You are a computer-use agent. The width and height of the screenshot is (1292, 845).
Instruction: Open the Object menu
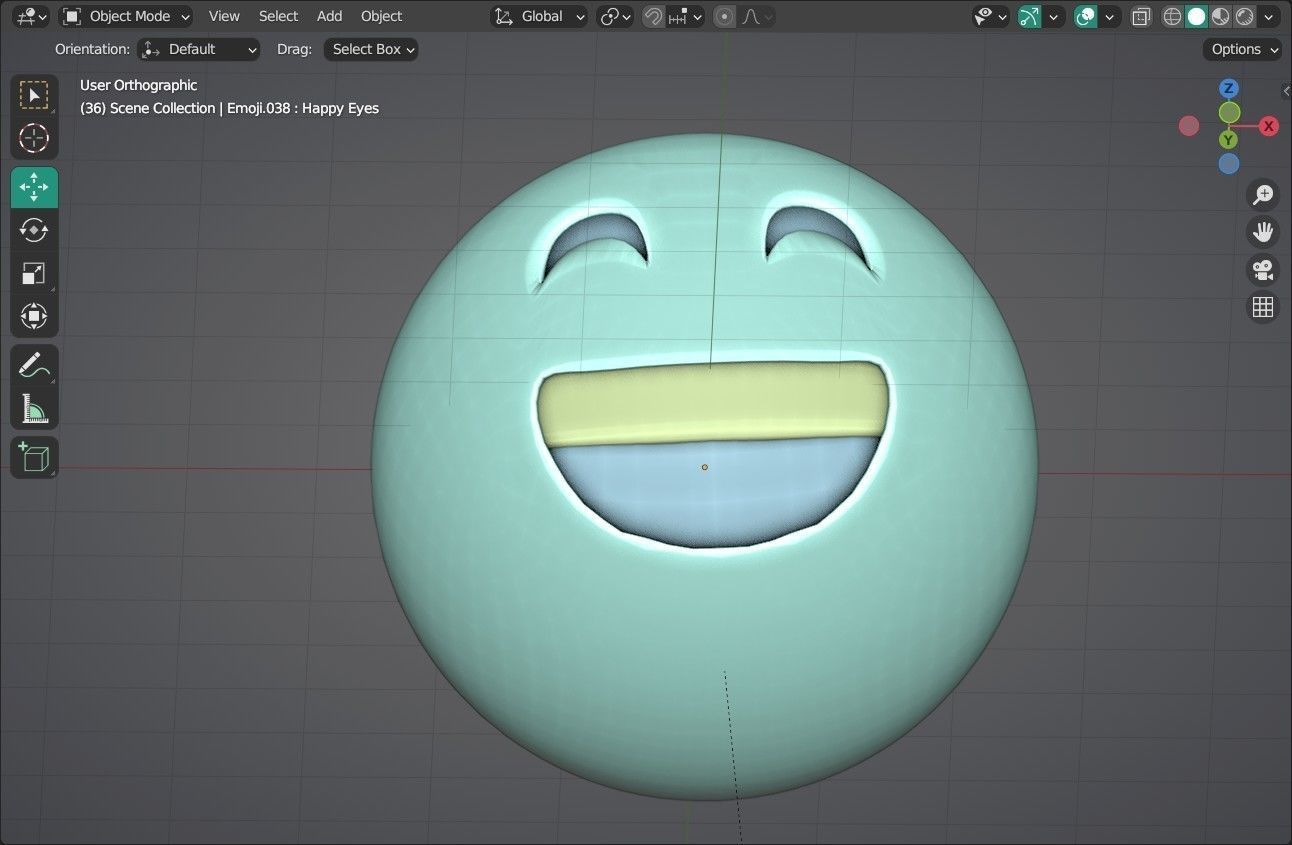[x=381, y=16]
